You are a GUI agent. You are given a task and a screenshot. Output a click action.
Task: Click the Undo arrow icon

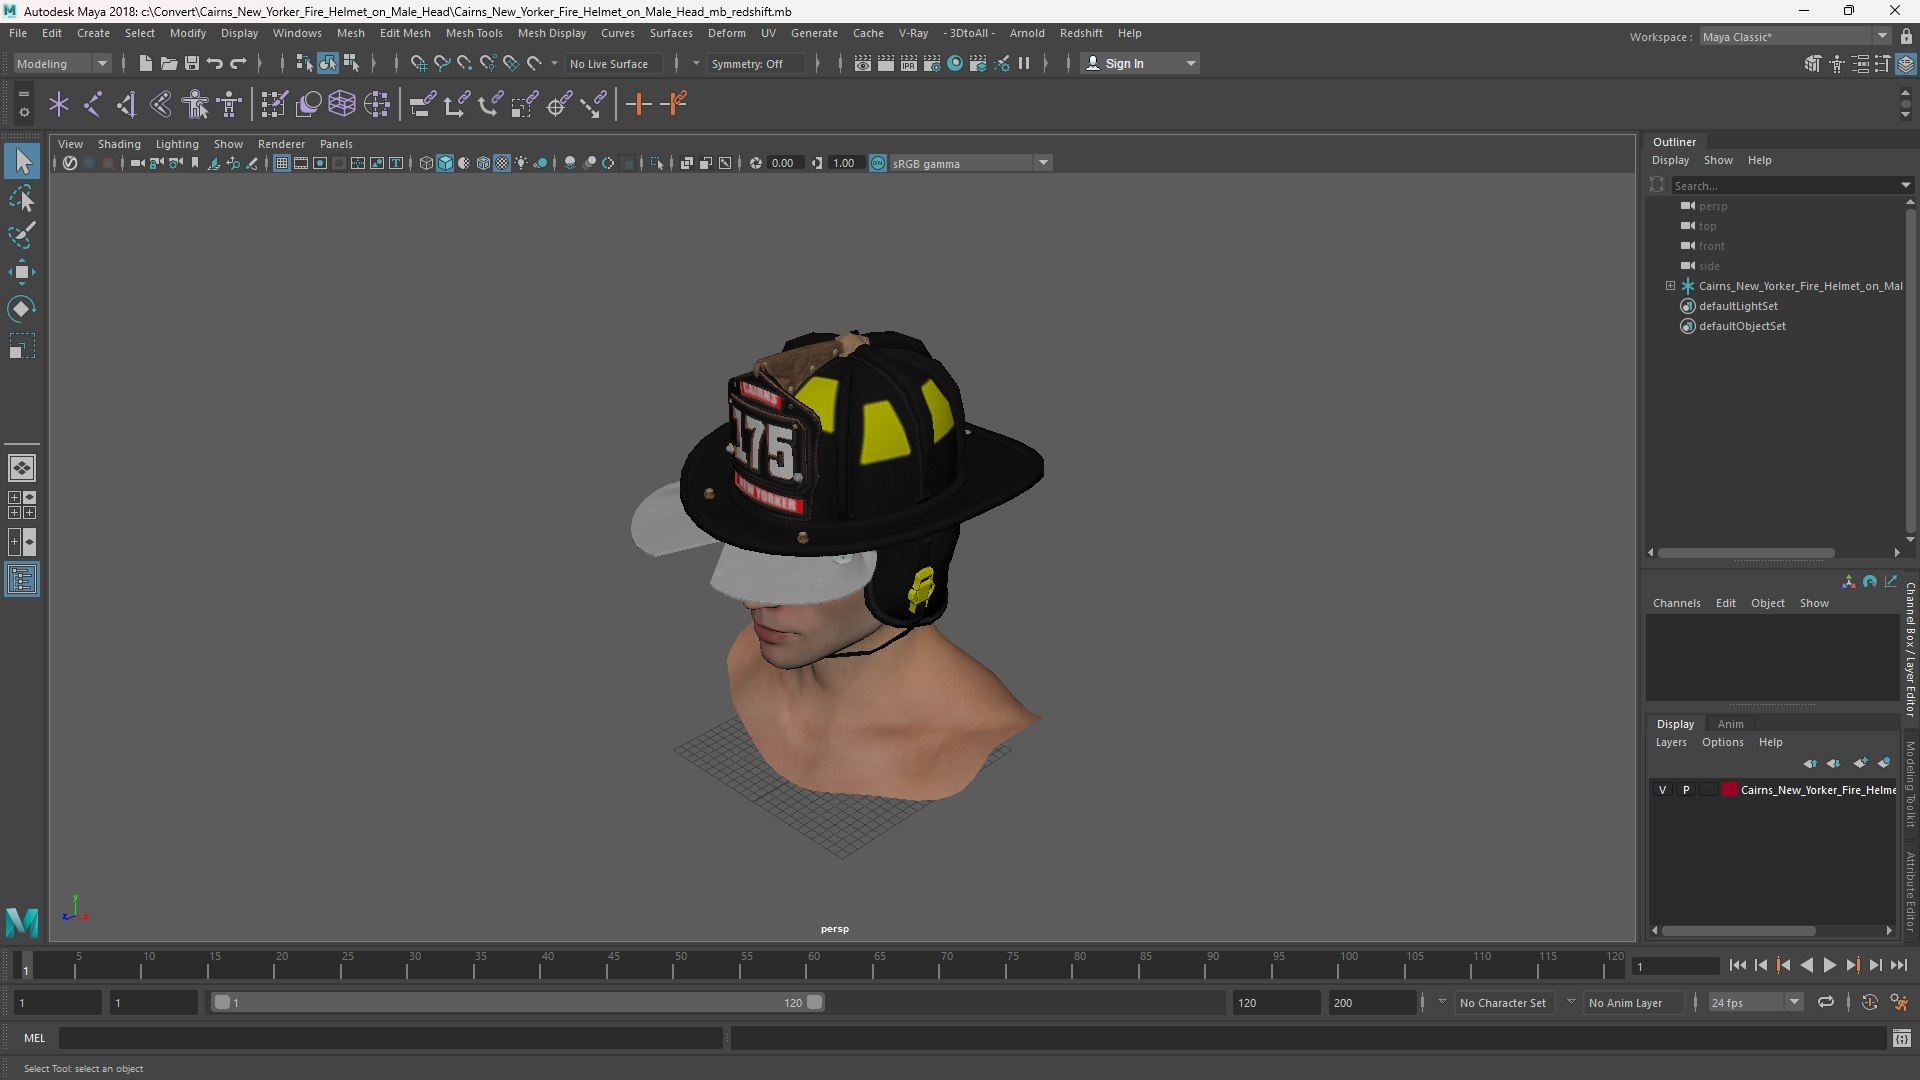215,63
